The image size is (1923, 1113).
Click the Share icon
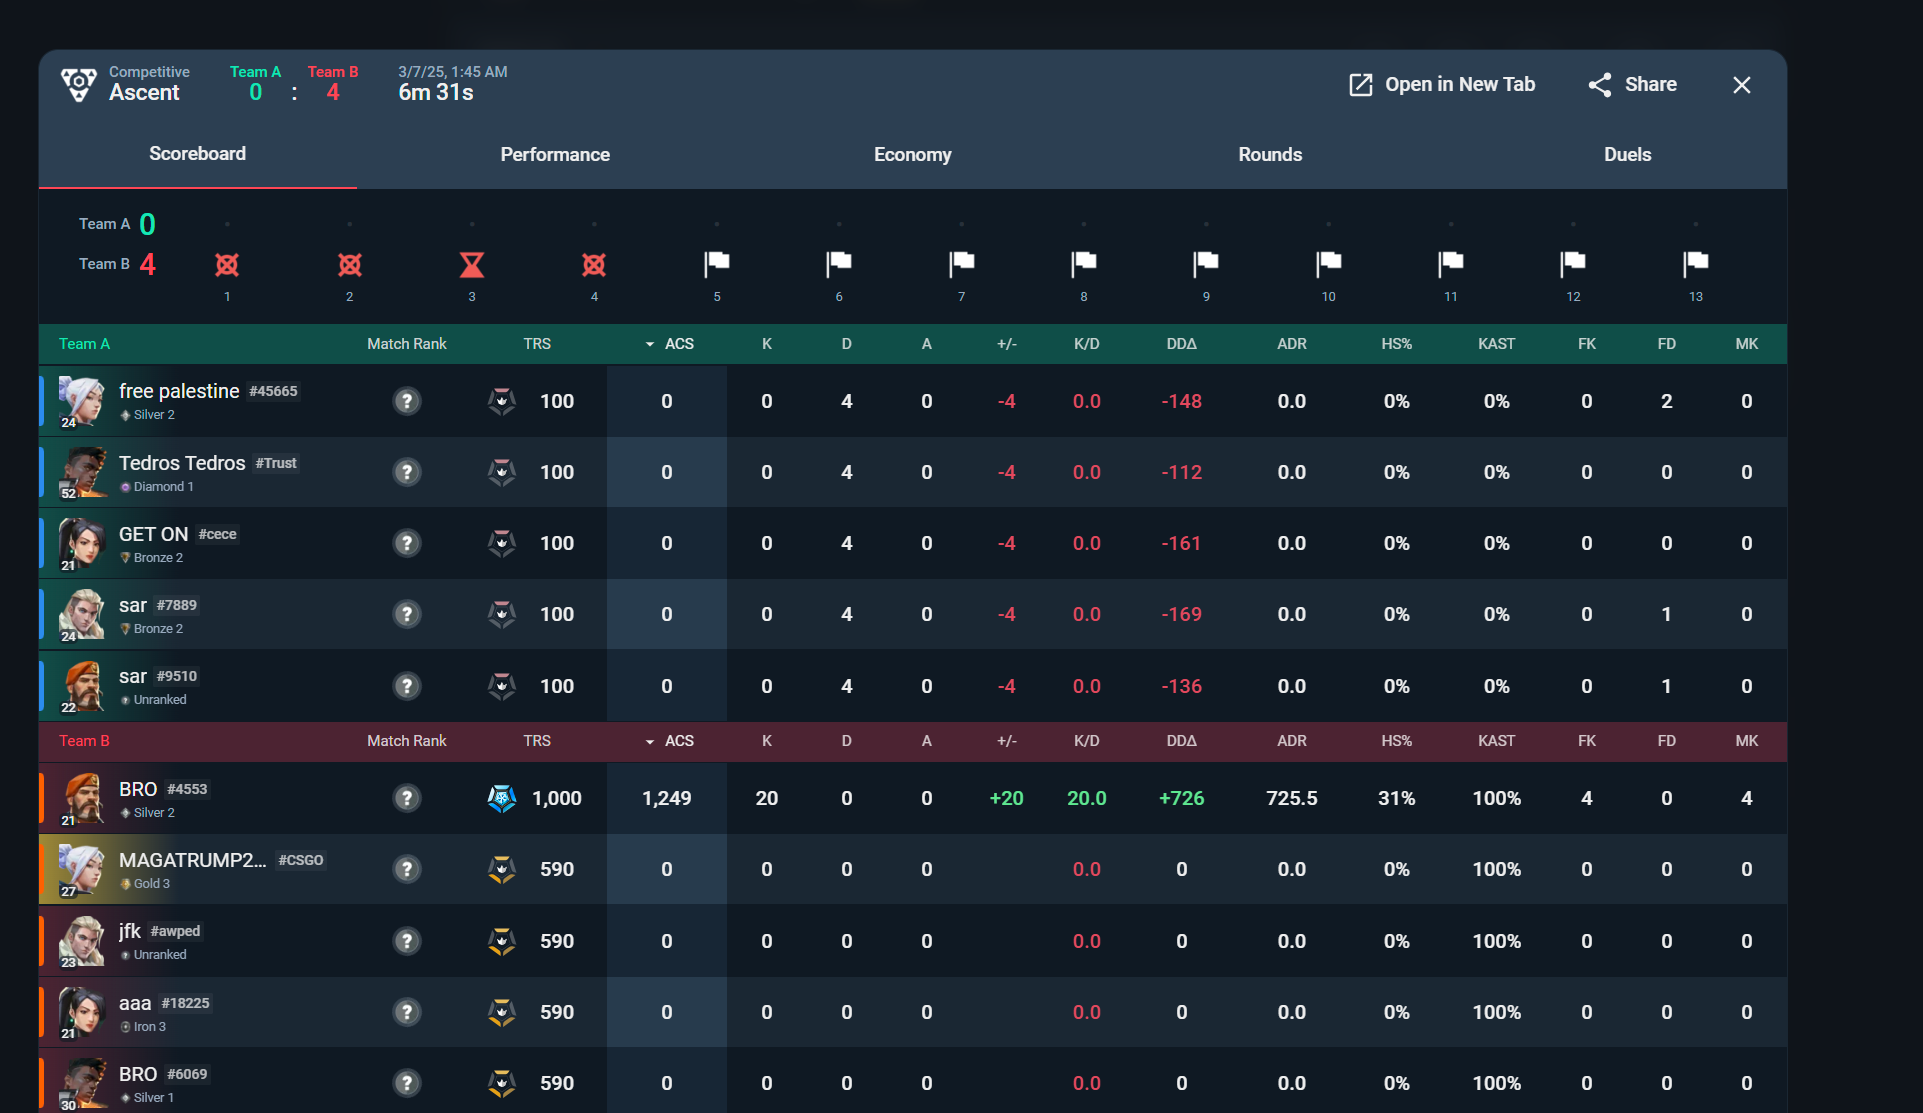(x=1599, y=85)
